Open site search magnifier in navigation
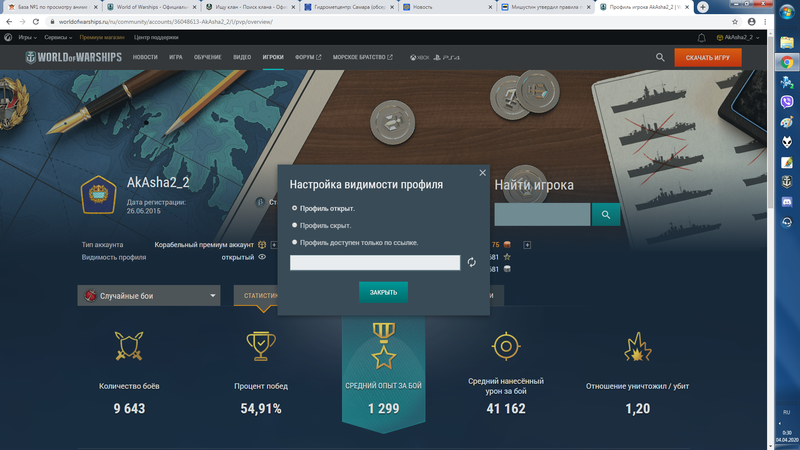 [x=660, y=58]
